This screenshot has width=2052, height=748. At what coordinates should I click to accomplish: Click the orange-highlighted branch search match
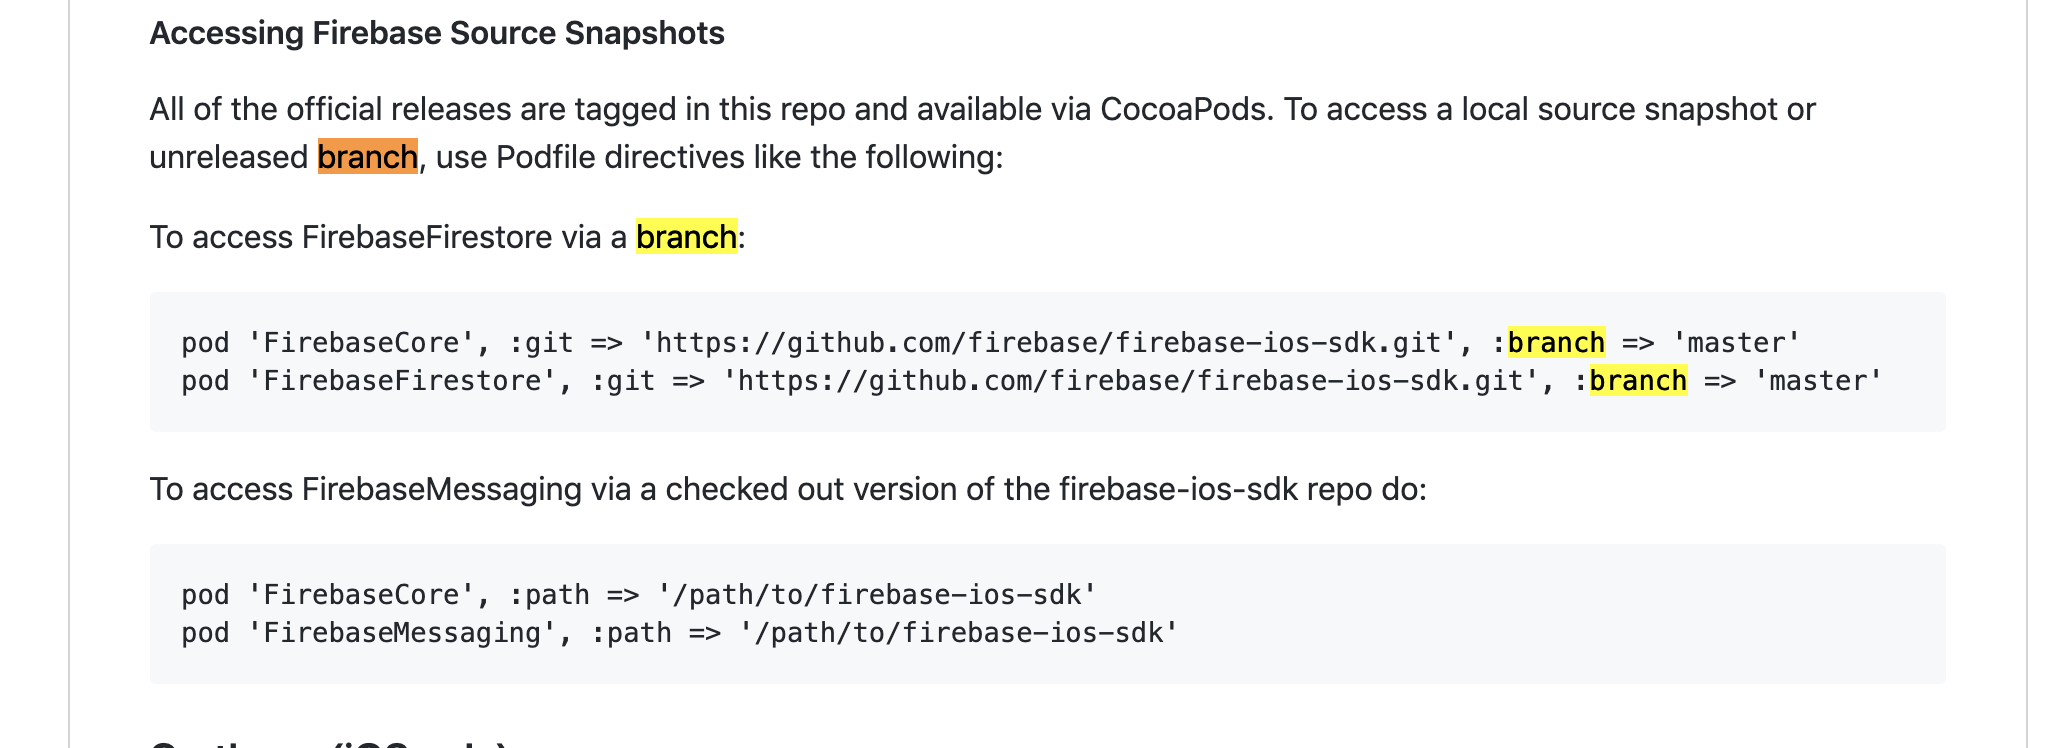pyautogui.click(x=368, y=157)
